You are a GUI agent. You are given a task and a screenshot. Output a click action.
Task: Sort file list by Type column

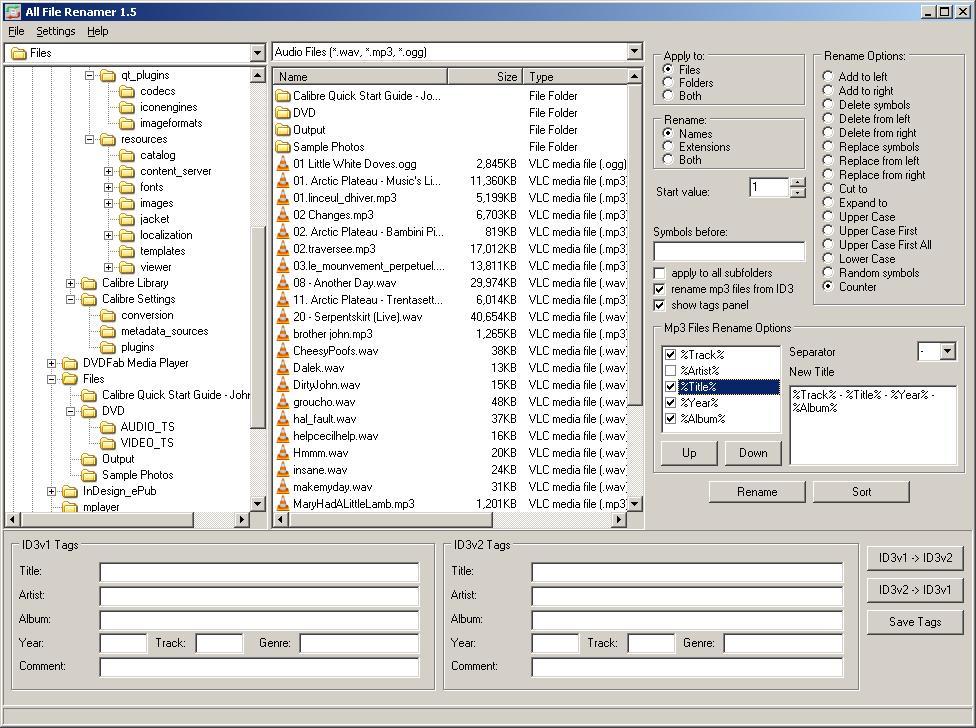[575, 77]
